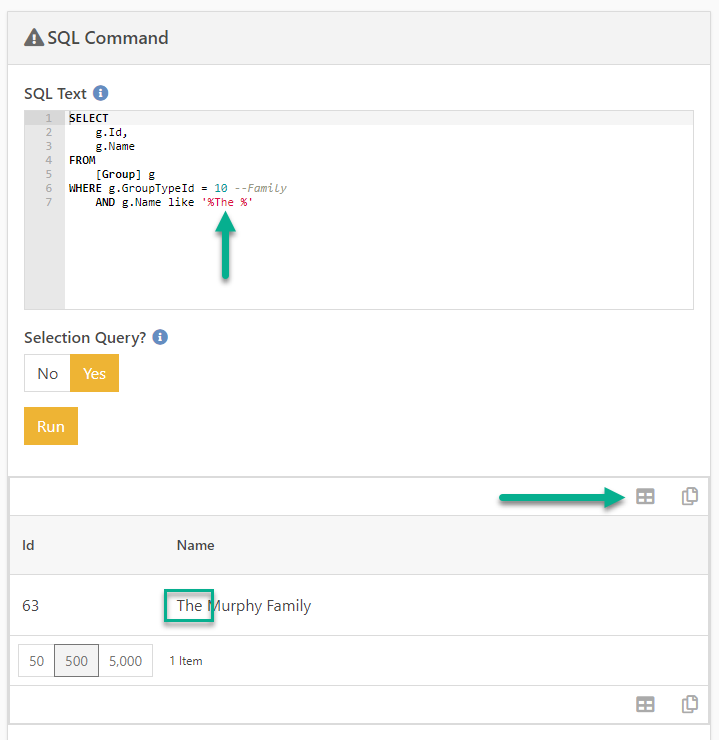The height and width of the screenshot is (740, 719).
Task: Sort results by the Id column header
Action: [28, 545]
